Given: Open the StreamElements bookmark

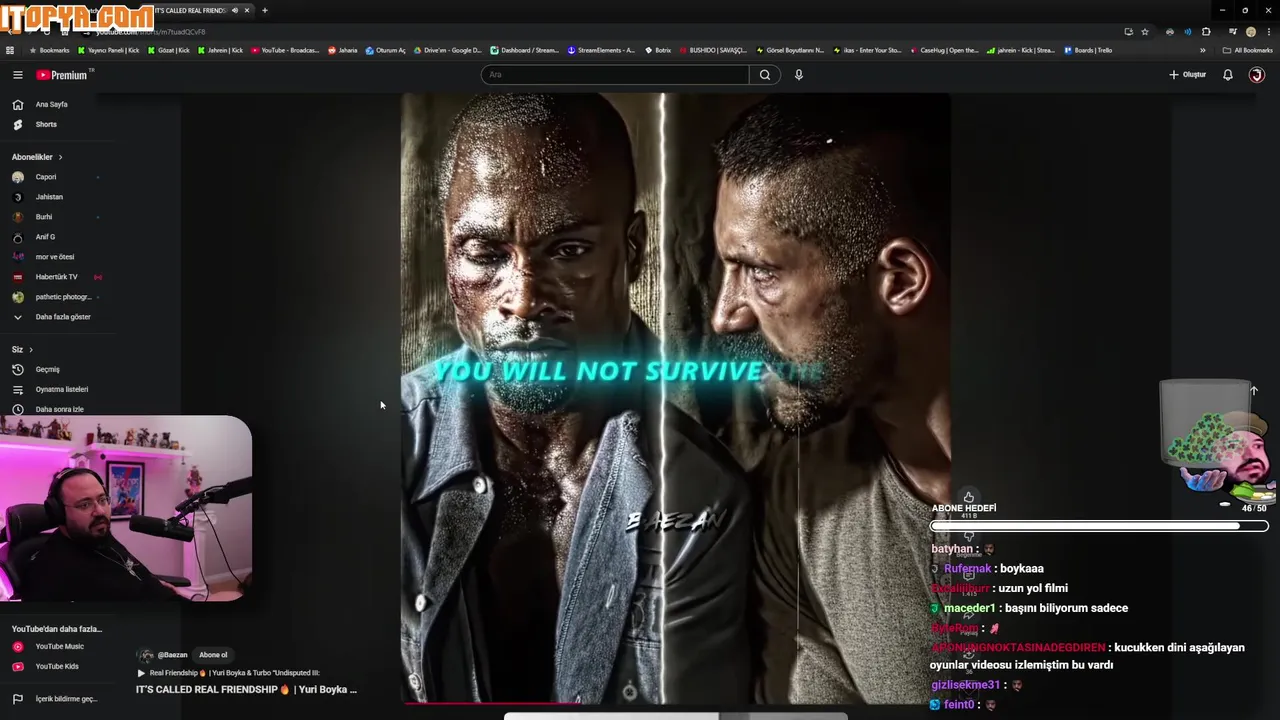Looking at the screenshot, I should [601, 50].
